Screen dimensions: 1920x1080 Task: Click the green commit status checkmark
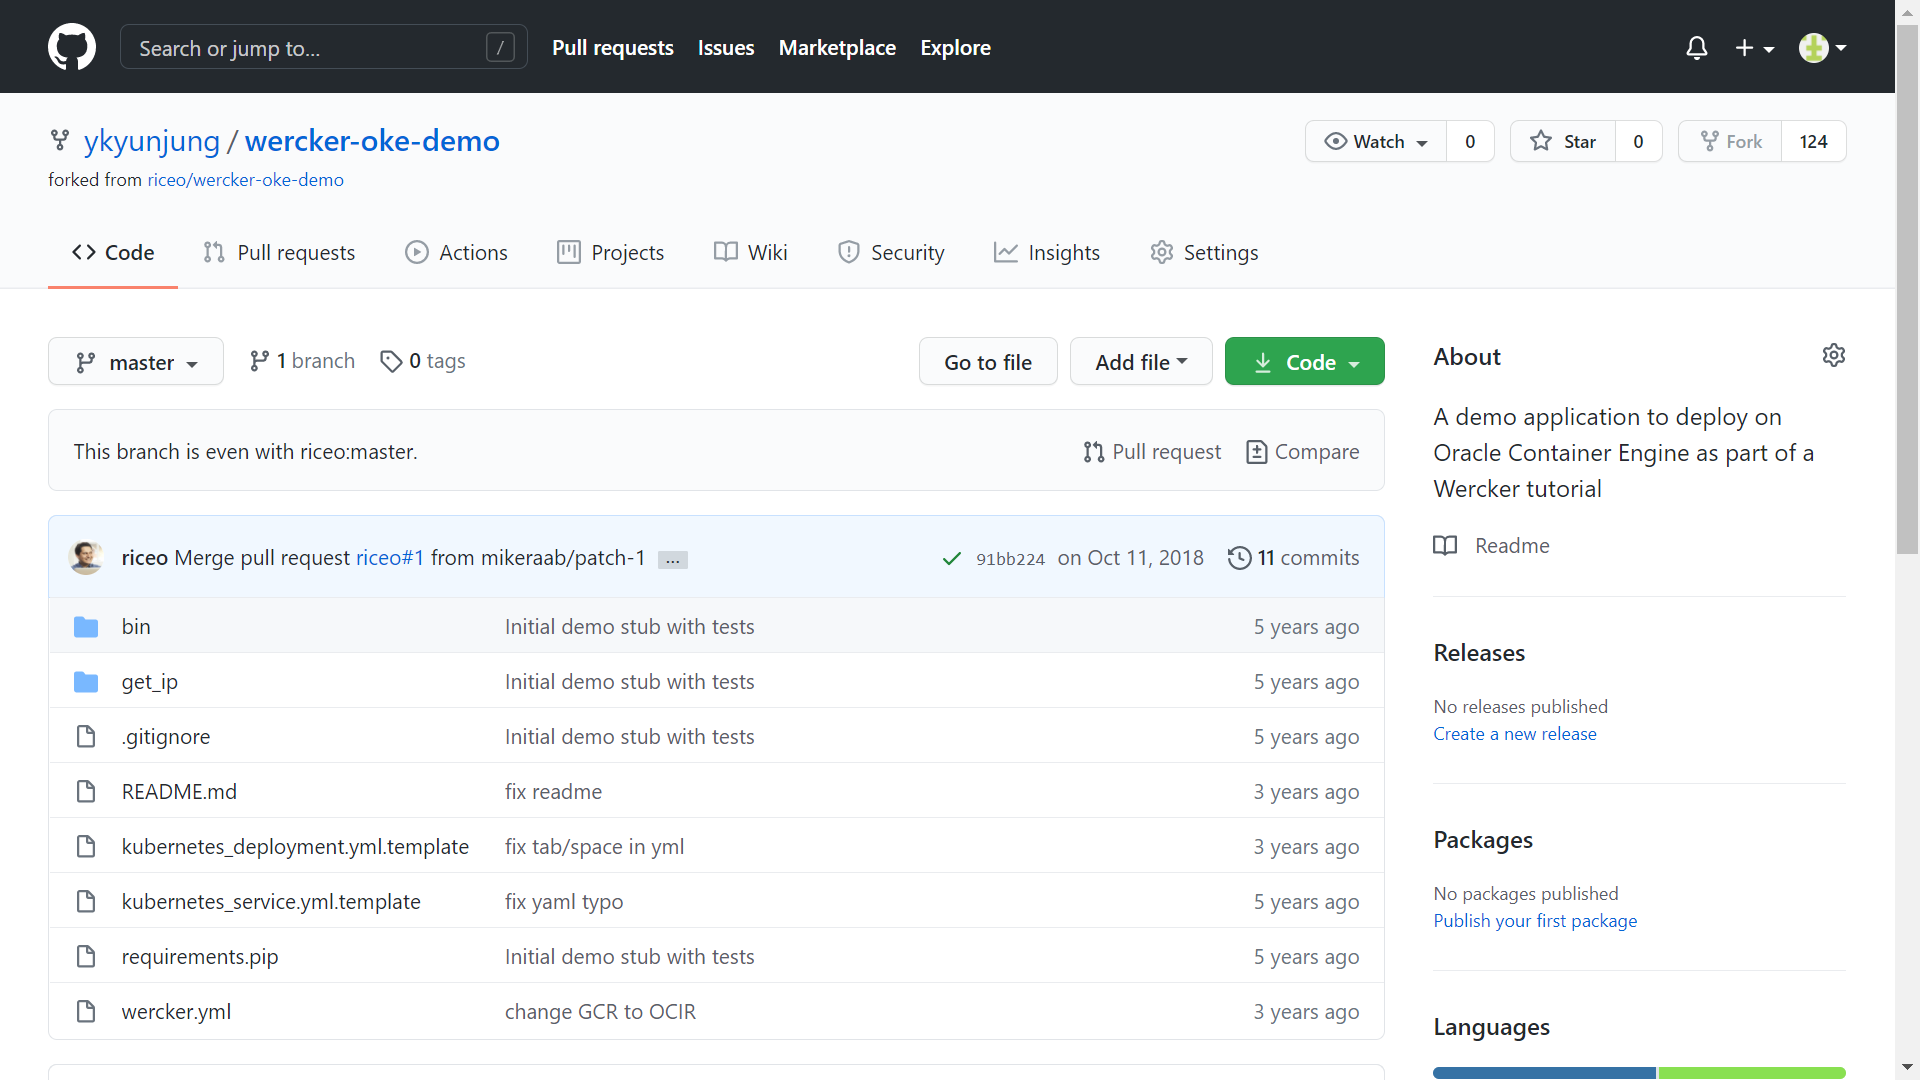pyautogui.click(x=951, y=559)
